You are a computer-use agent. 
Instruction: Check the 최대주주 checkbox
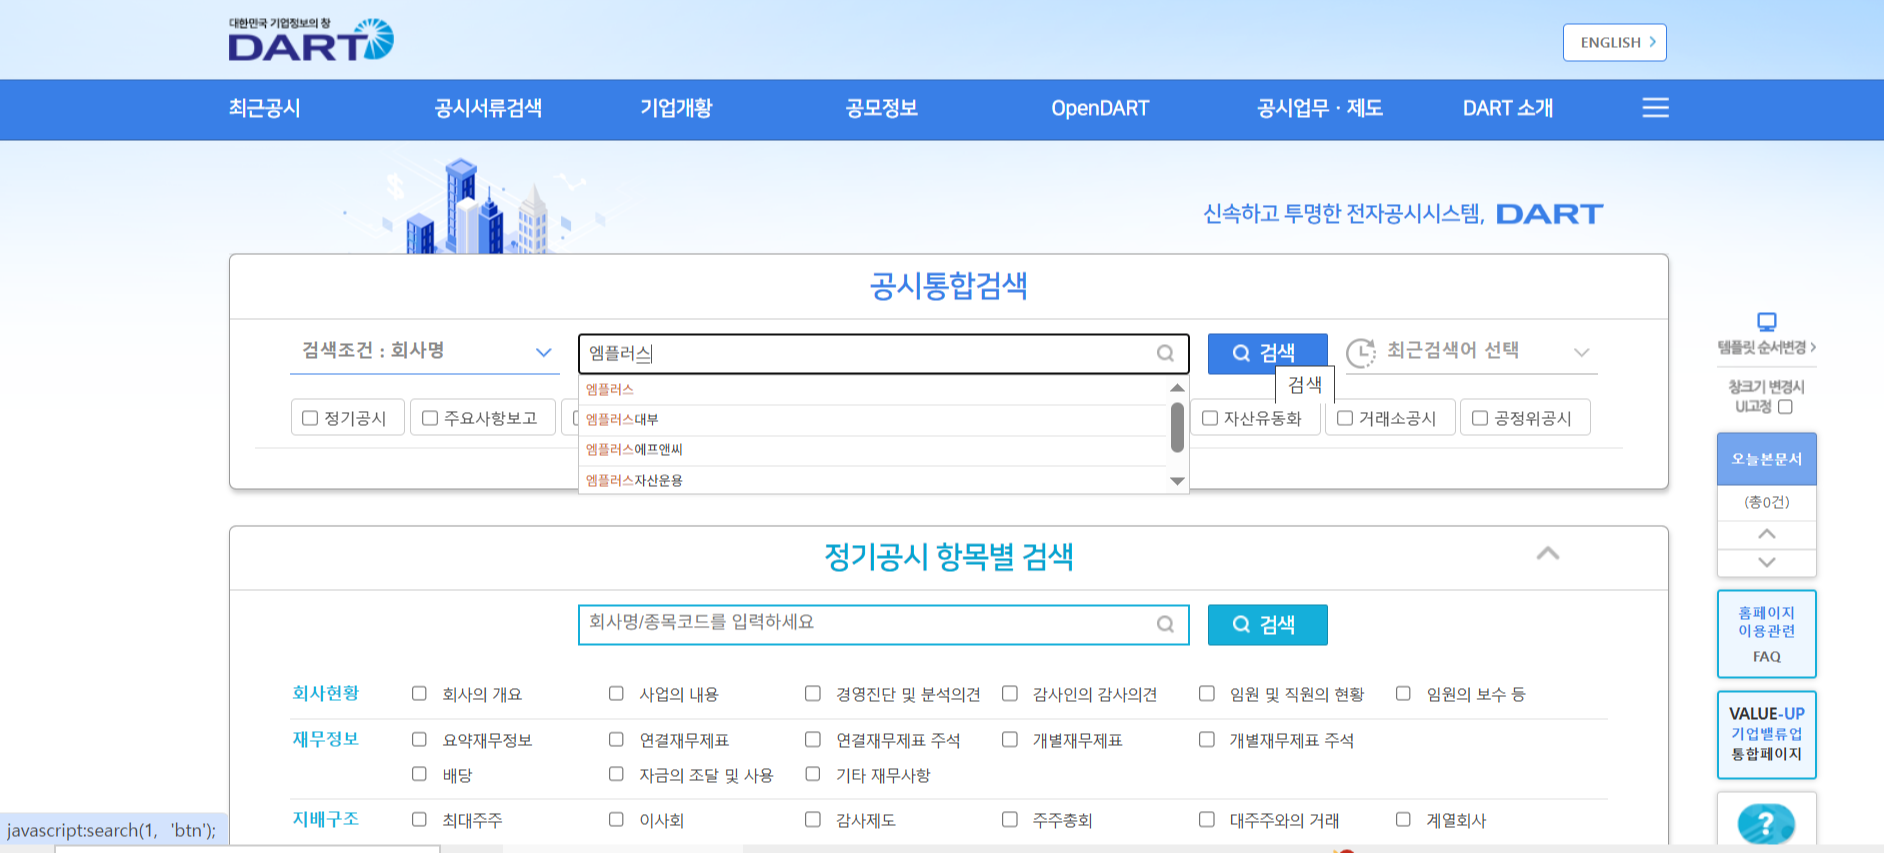click(x=419, y=819)
